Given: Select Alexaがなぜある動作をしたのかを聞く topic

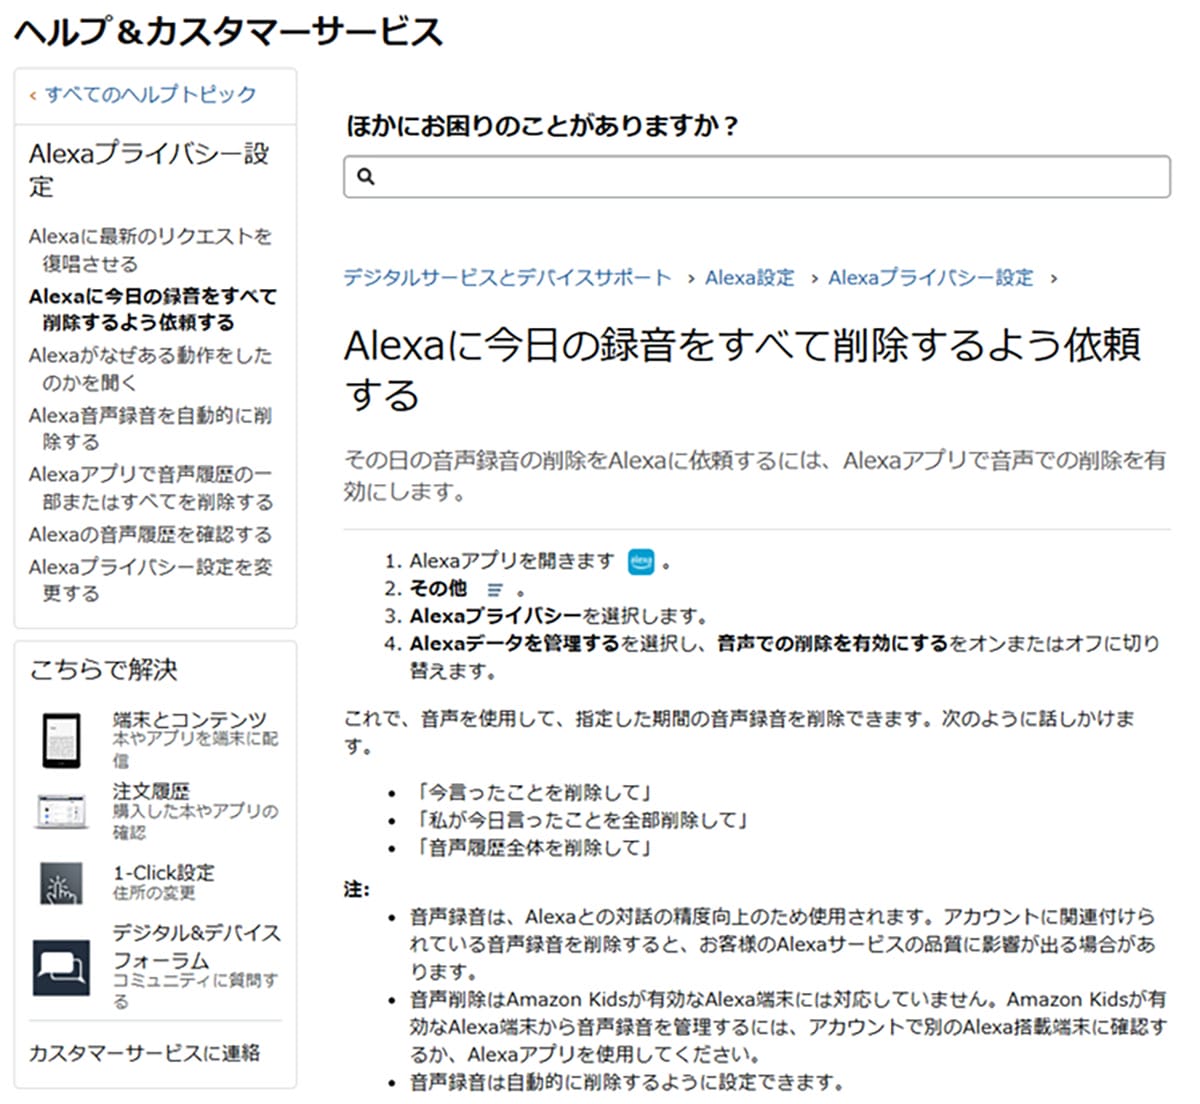Looking at the screenshot, I should click(150, 368).
